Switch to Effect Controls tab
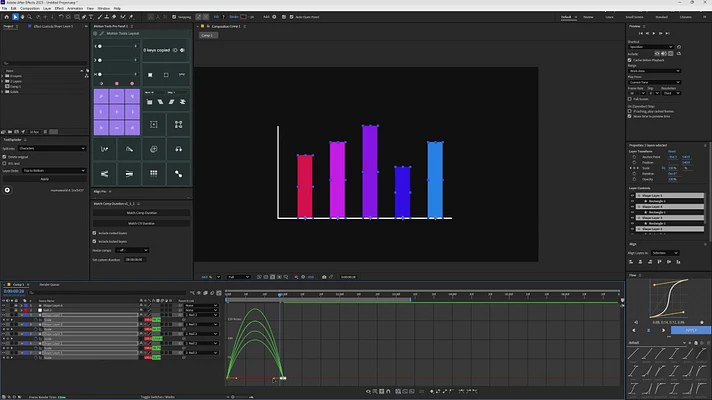 (53, 26)
